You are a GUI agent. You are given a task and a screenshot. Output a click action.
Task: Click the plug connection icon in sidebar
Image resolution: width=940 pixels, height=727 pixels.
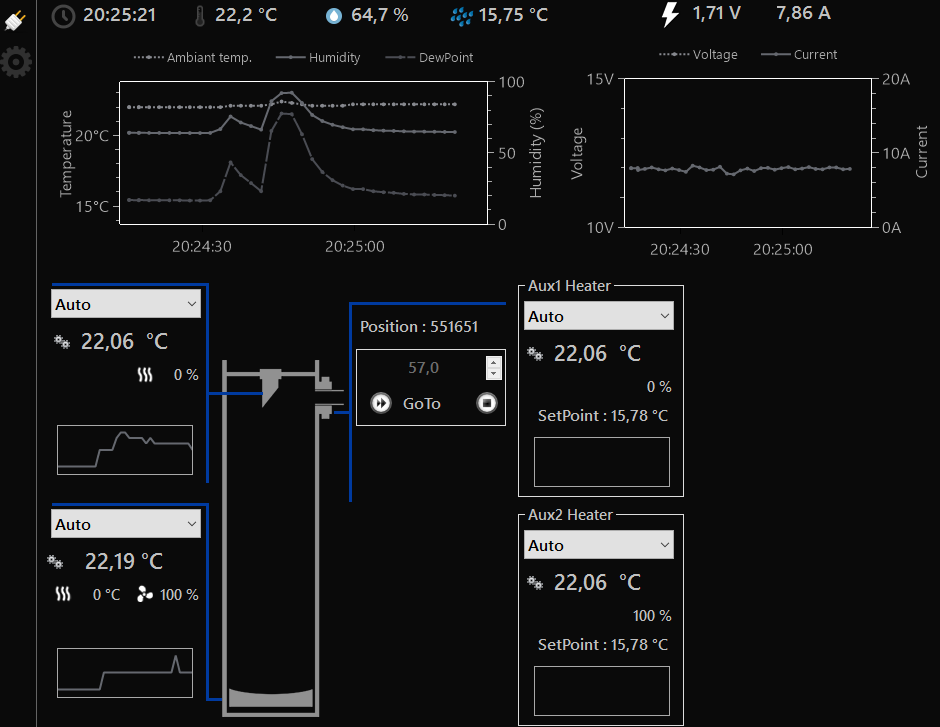pos(15,20)
